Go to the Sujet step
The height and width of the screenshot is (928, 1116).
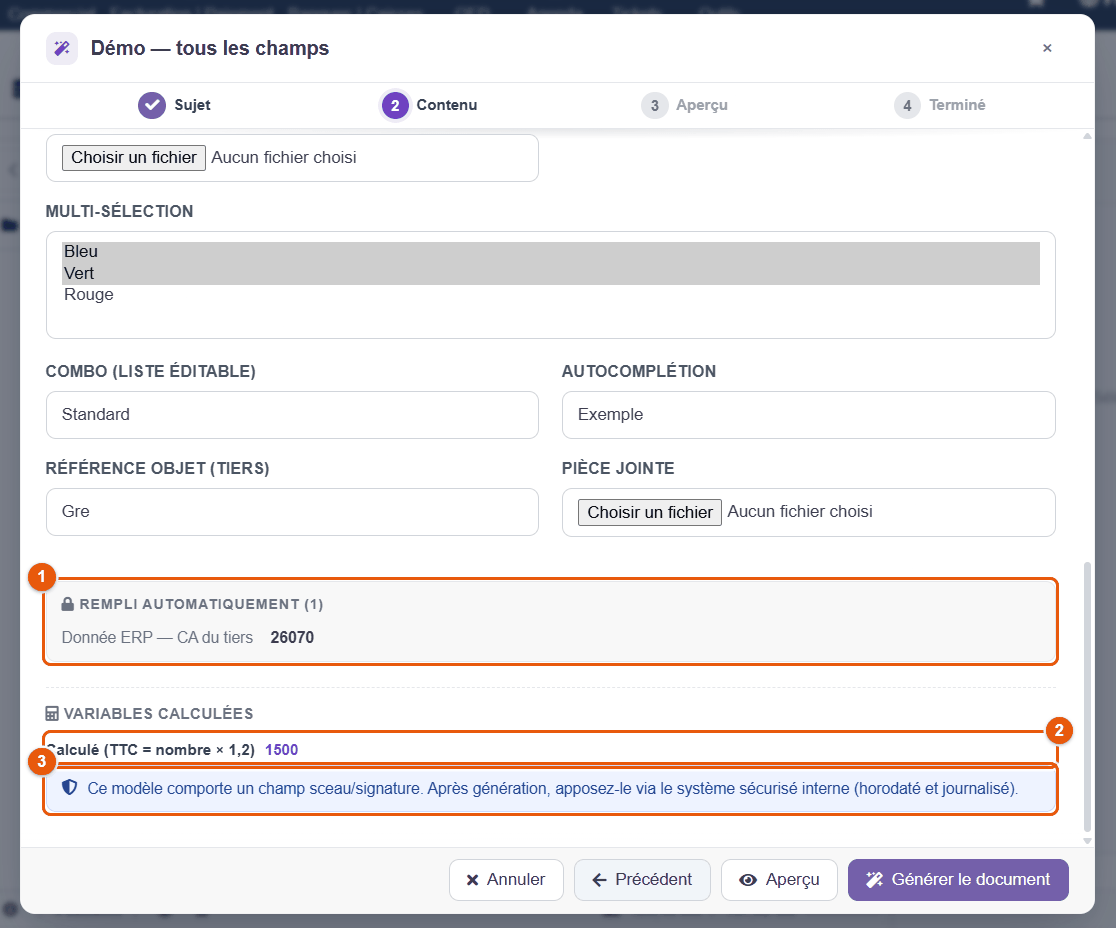174,105
